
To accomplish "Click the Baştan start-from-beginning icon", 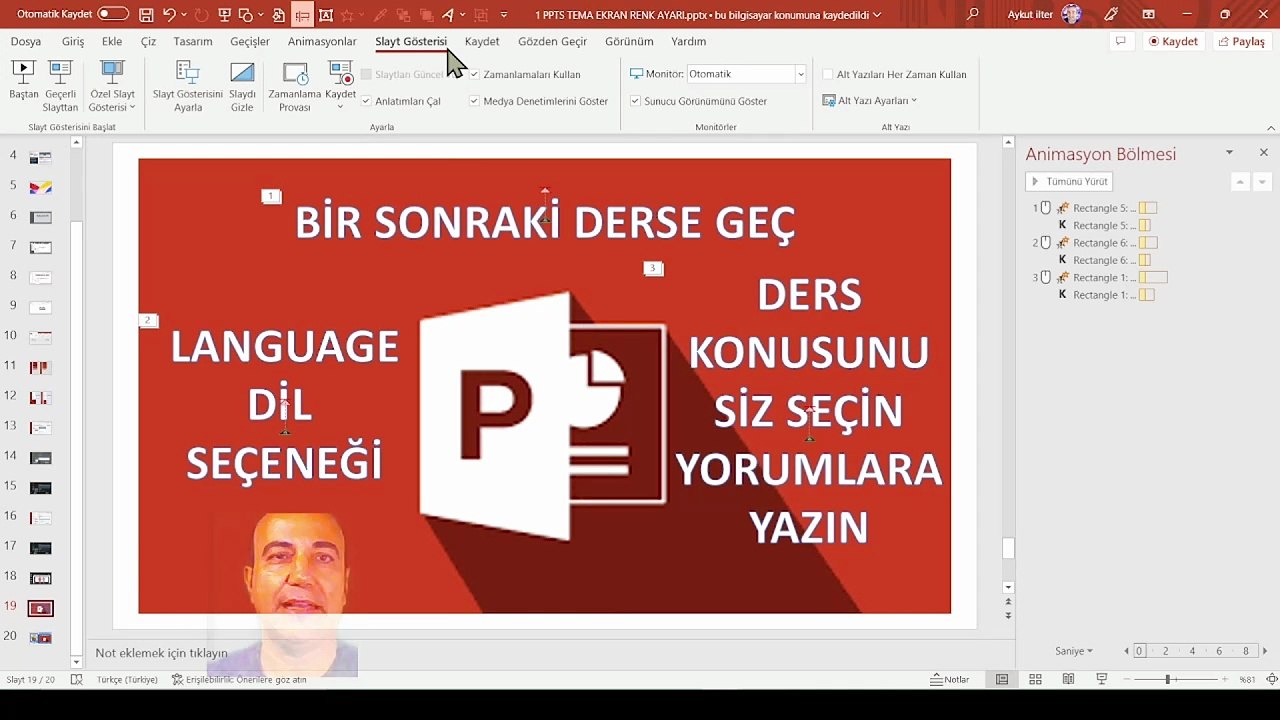I will (23, 72).
